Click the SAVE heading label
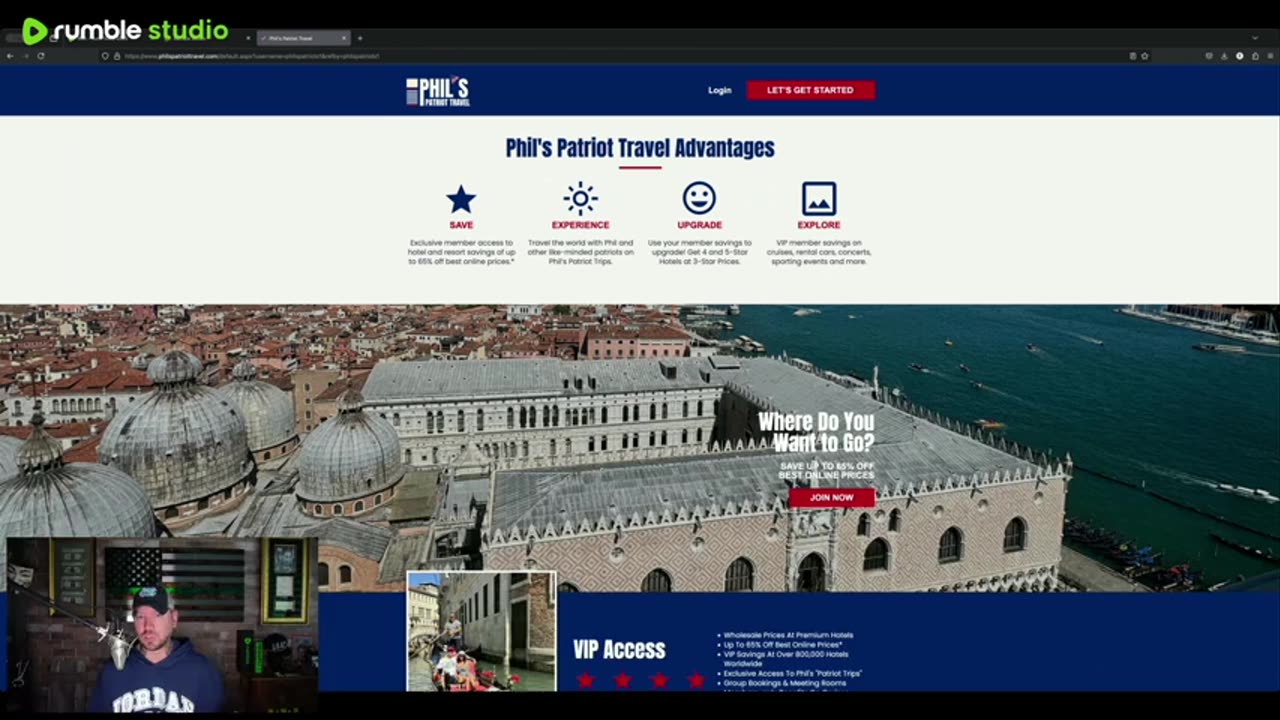 (x=461, y=225)
